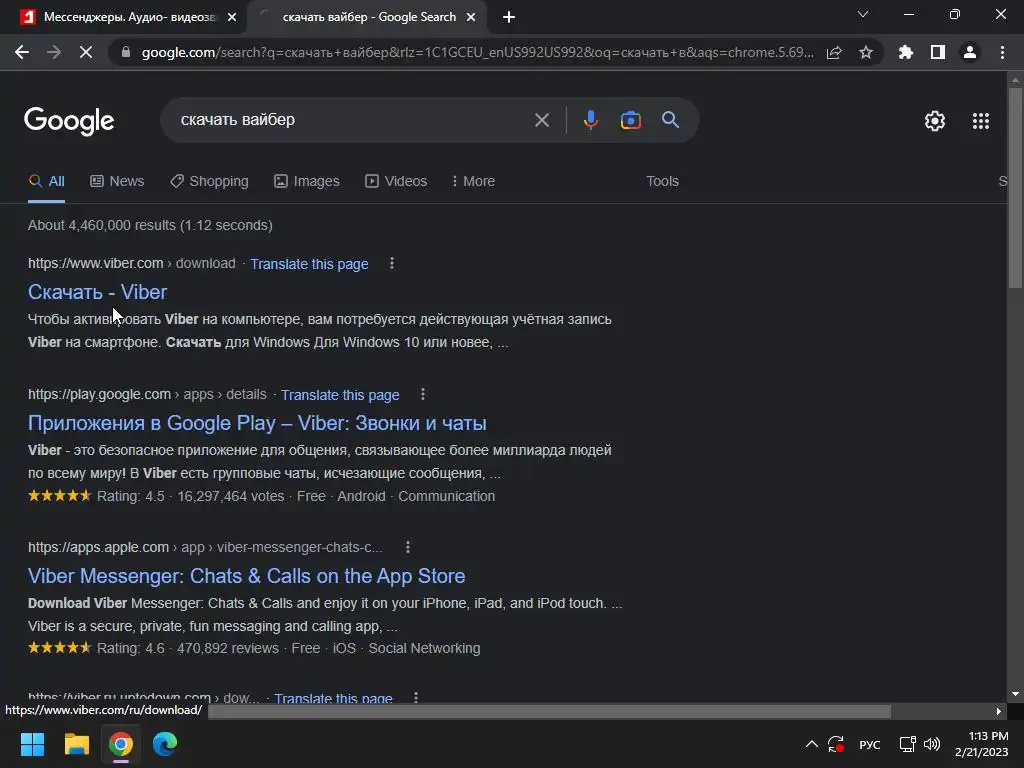Open the Windows Start menu
Viewport: 1024px width, 768px height.
32,744
